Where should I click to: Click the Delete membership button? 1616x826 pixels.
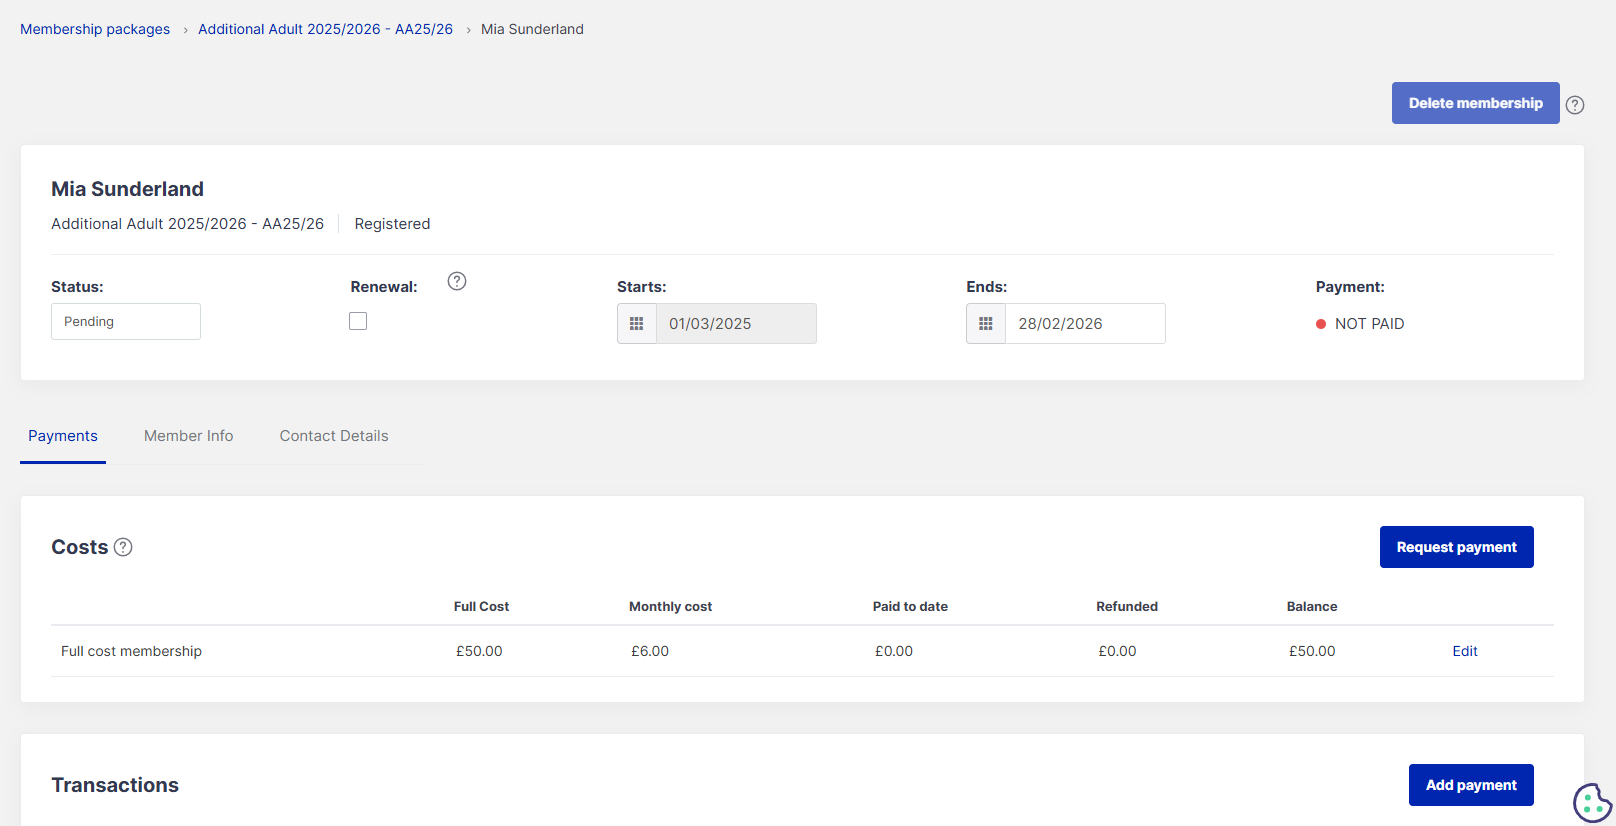[1475, 103]
